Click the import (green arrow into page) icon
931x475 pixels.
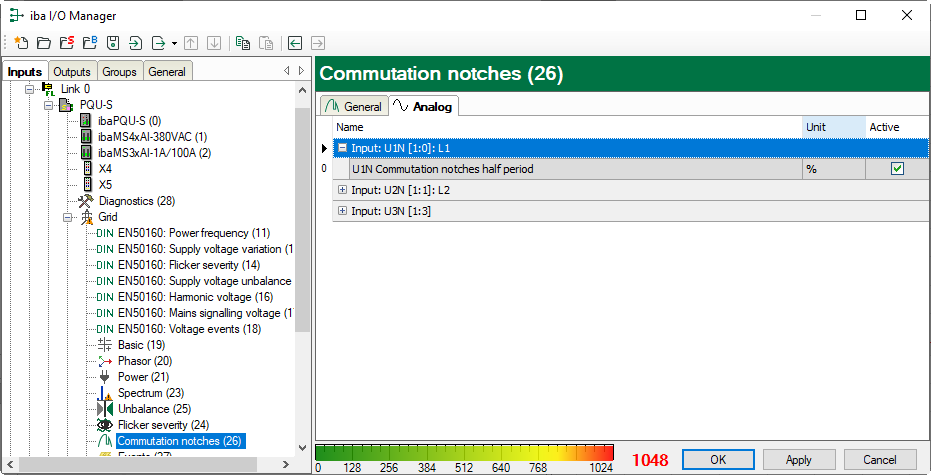(x=135, y=43)
